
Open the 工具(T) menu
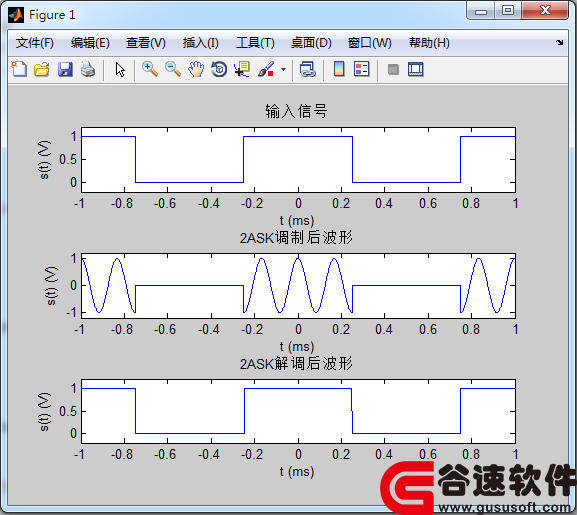pyautogui.click(x=255, y=43)
